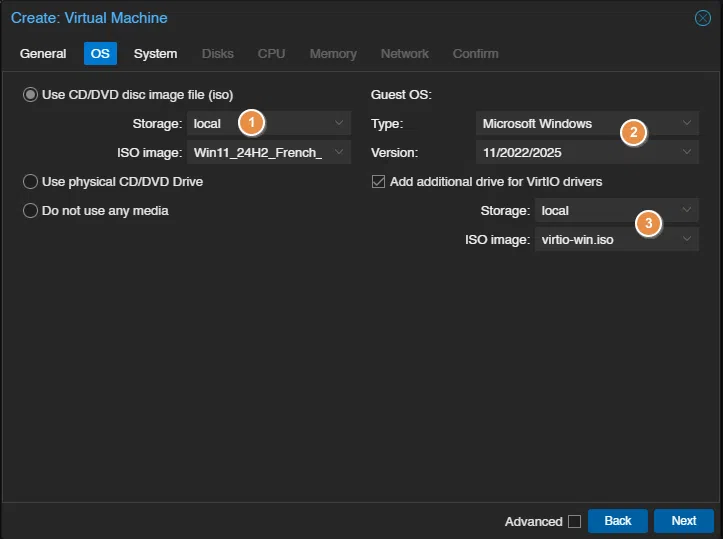Switch to the System tab

point(155,53)
